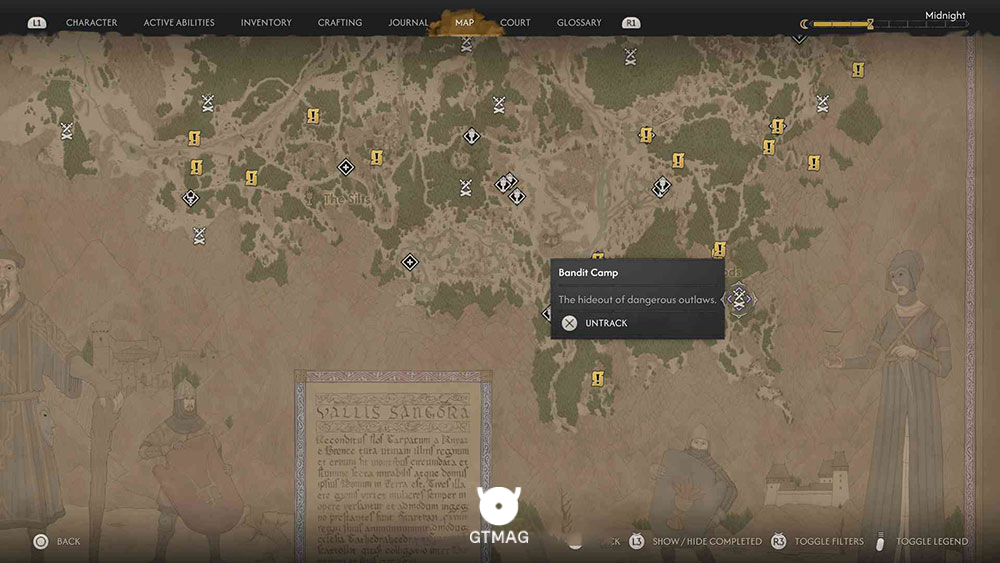Select the westernmost diamond landmark marker

[190, 198]
